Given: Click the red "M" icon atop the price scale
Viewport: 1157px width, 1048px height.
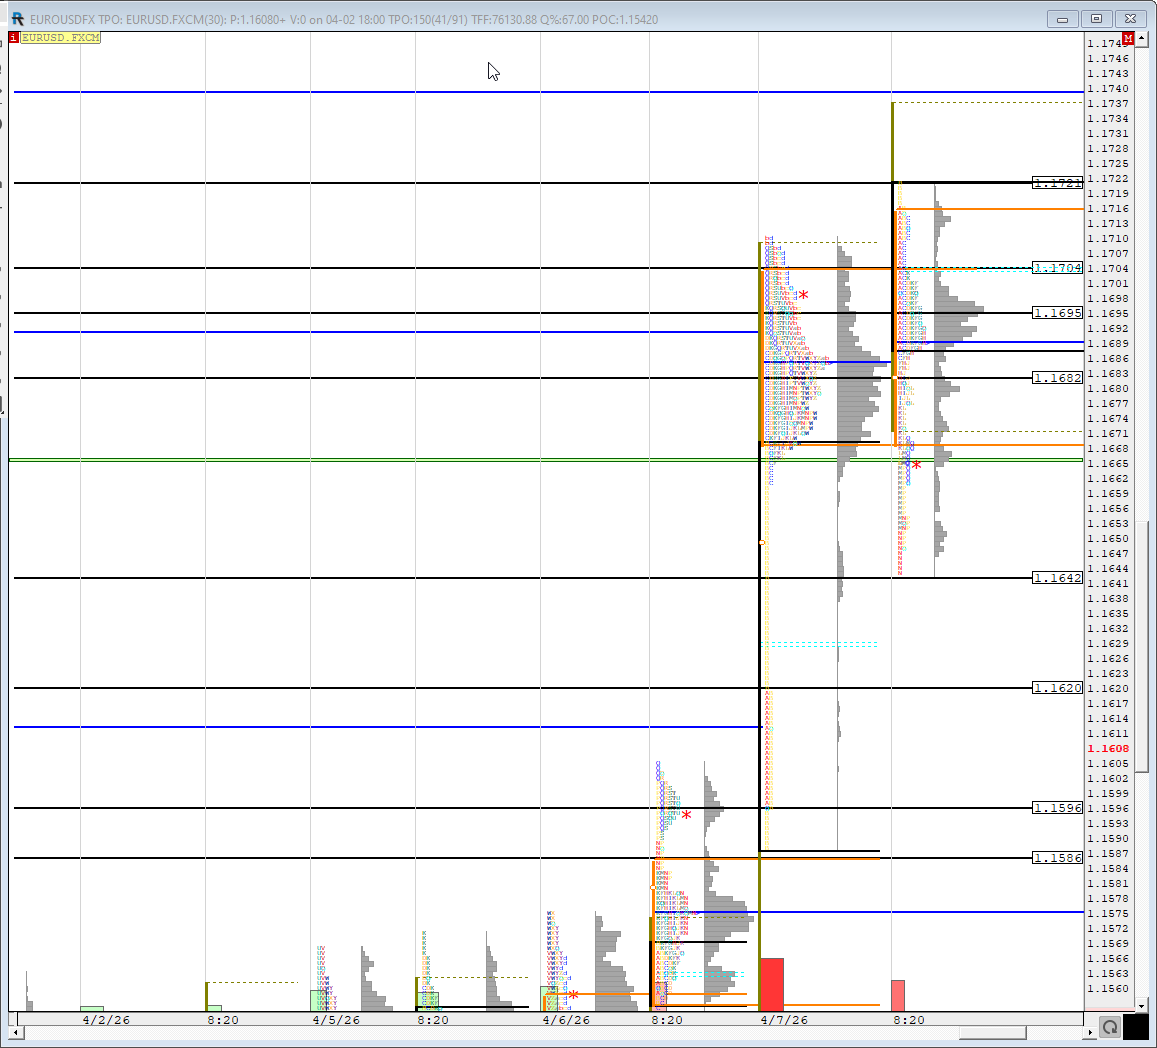Looking at the screenshot, I should coord(1129,36).
